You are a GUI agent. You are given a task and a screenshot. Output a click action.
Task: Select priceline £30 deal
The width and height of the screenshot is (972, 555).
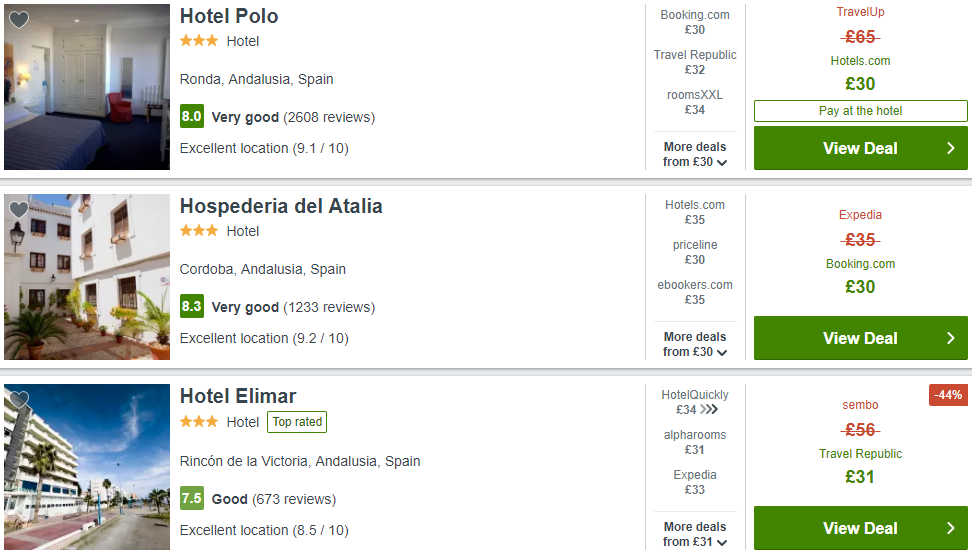click(x=695, y=252)
